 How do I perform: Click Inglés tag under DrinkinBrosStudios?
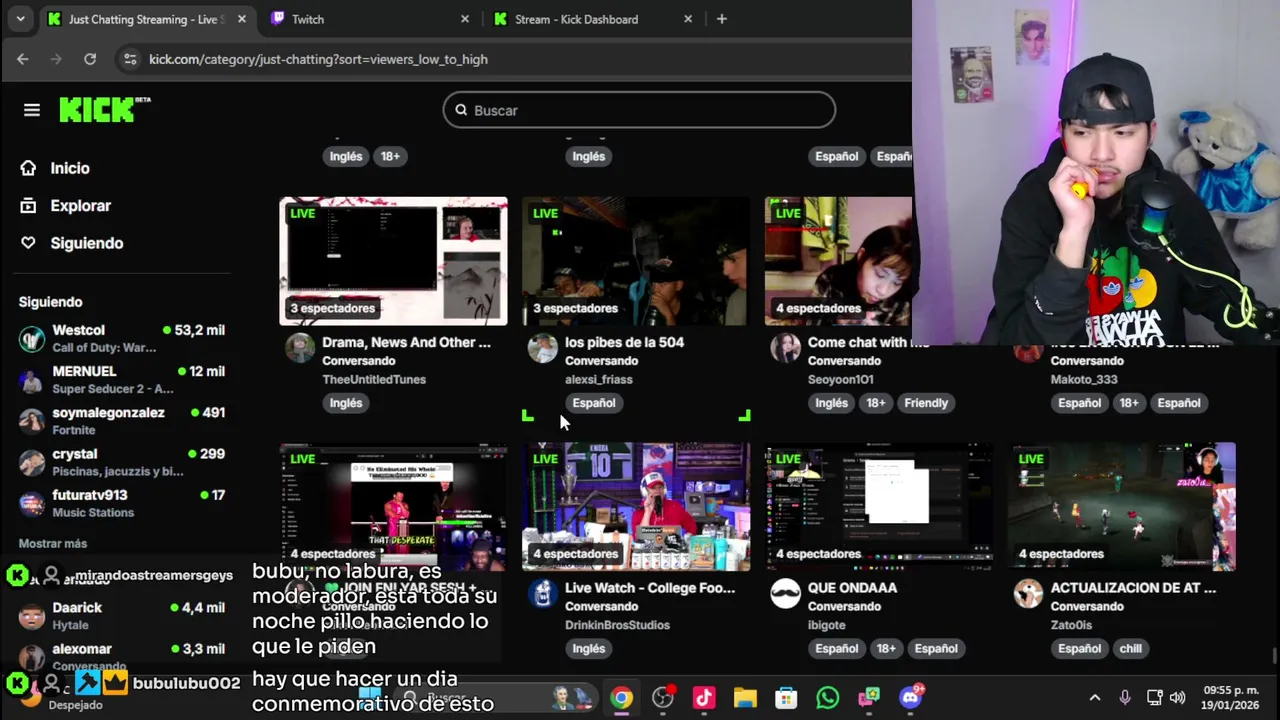[589, 648]
